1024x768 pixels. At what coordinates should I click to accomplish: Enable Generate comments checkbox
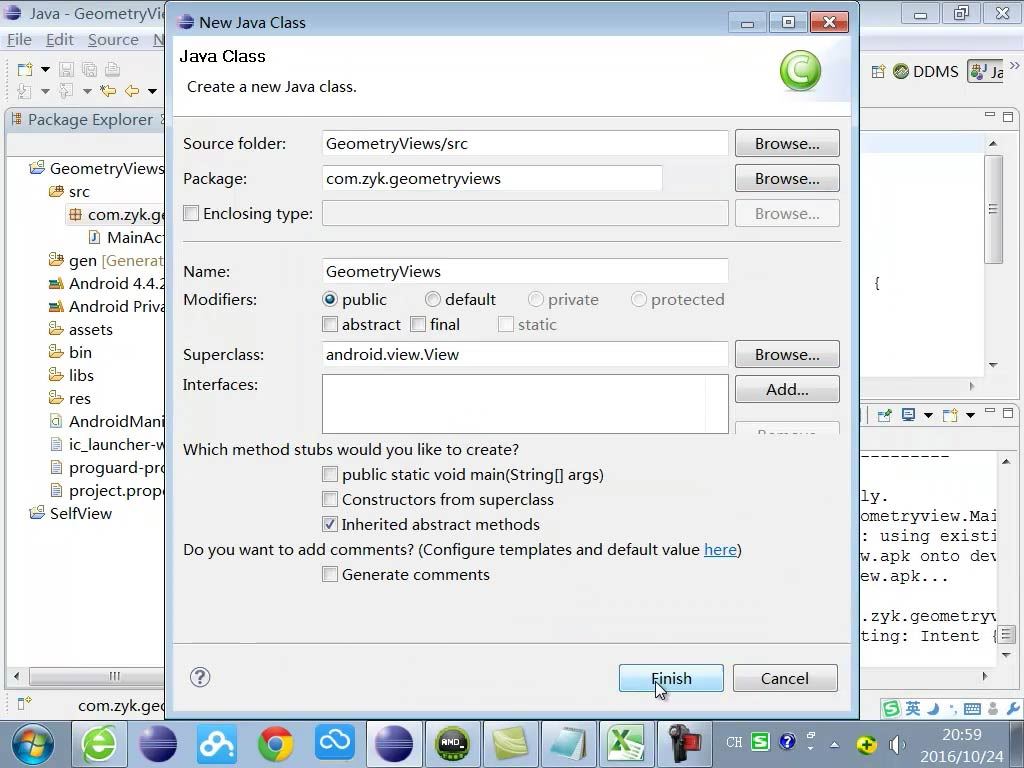[330, 574]
